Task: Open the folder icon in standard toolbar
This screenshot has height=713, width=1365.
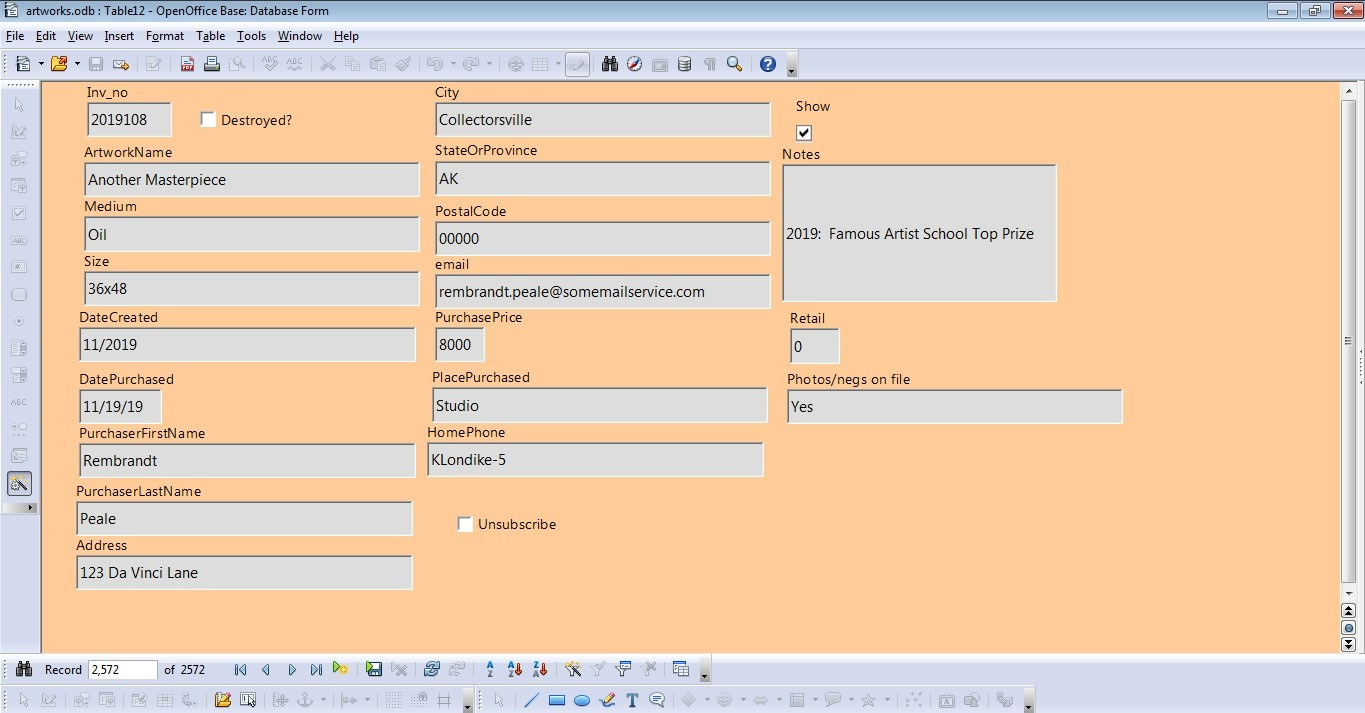Action: click(58, 64)
